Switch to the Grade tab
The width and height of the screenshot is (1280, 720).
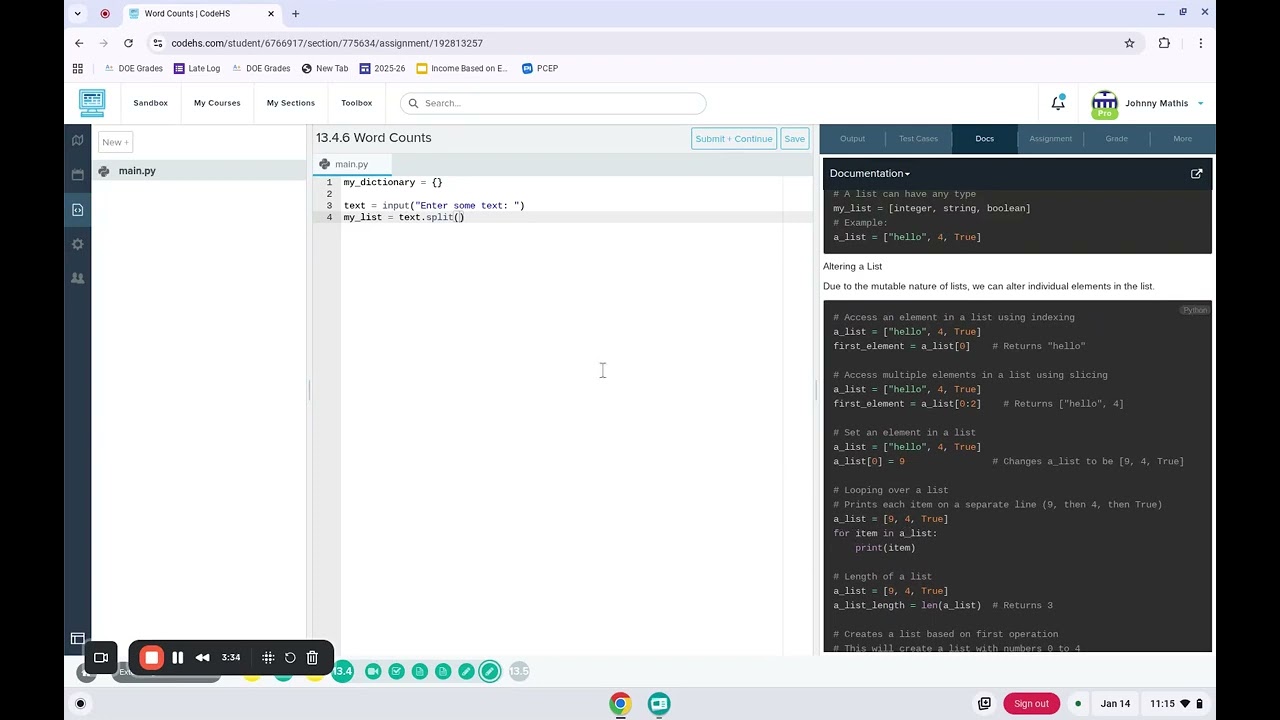pyautogui.click(x=1116, y=139)
